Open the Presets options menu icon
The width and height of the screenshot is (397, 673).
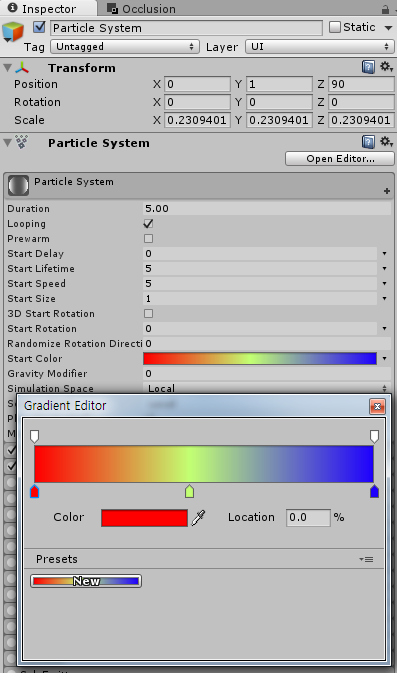click(367, 559)
